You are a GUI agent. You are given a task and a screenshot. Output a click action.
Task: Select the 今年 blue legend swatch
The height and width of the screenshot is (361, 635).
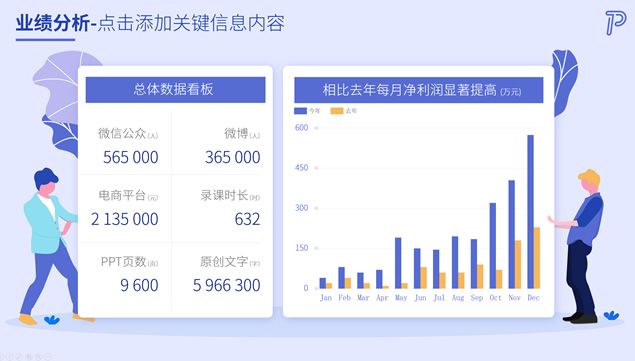[x=300, y=111]
